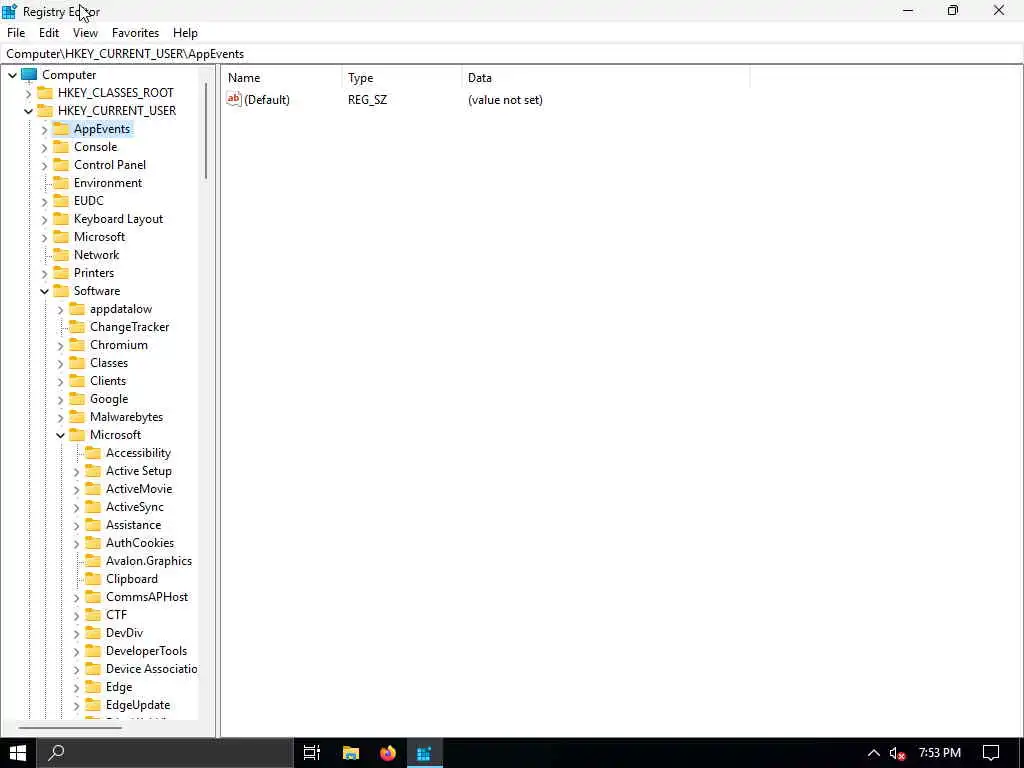Open the View menu
Screen dimensions: 1024x768
[x=85, y=33]
